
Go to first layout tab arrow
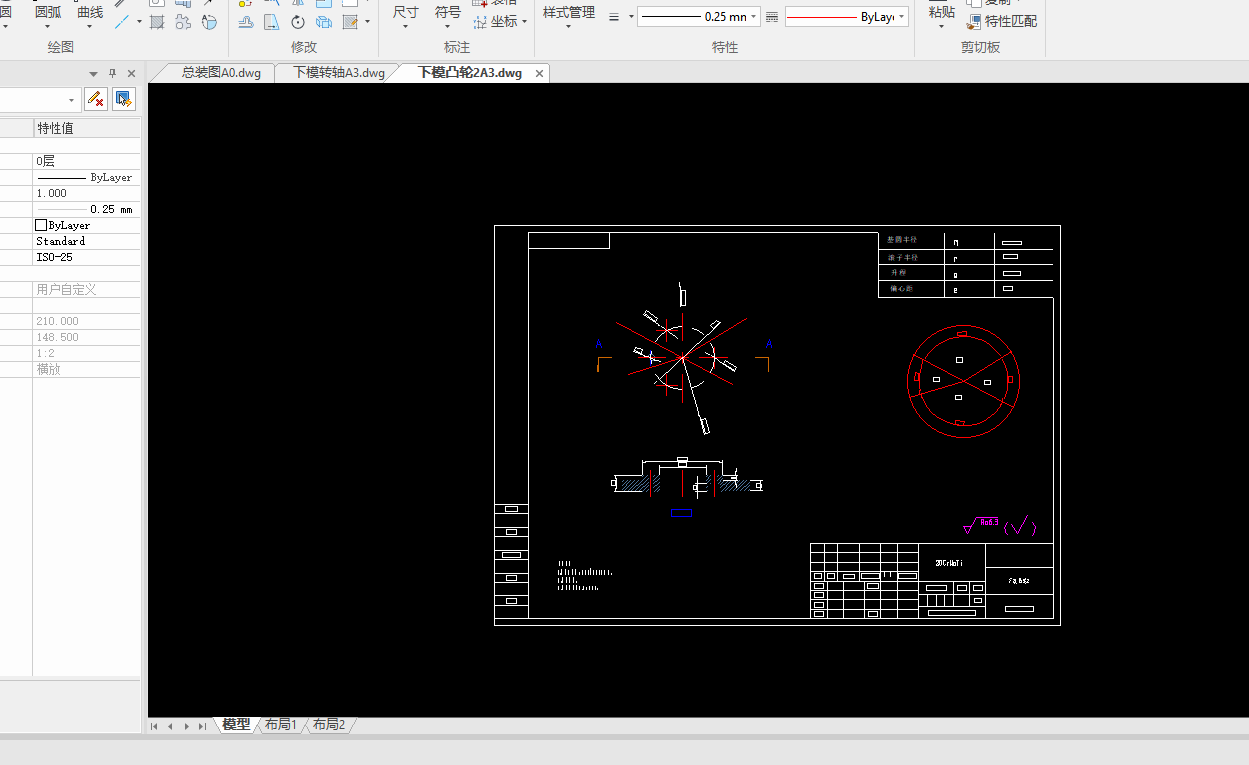click(155, 726)
